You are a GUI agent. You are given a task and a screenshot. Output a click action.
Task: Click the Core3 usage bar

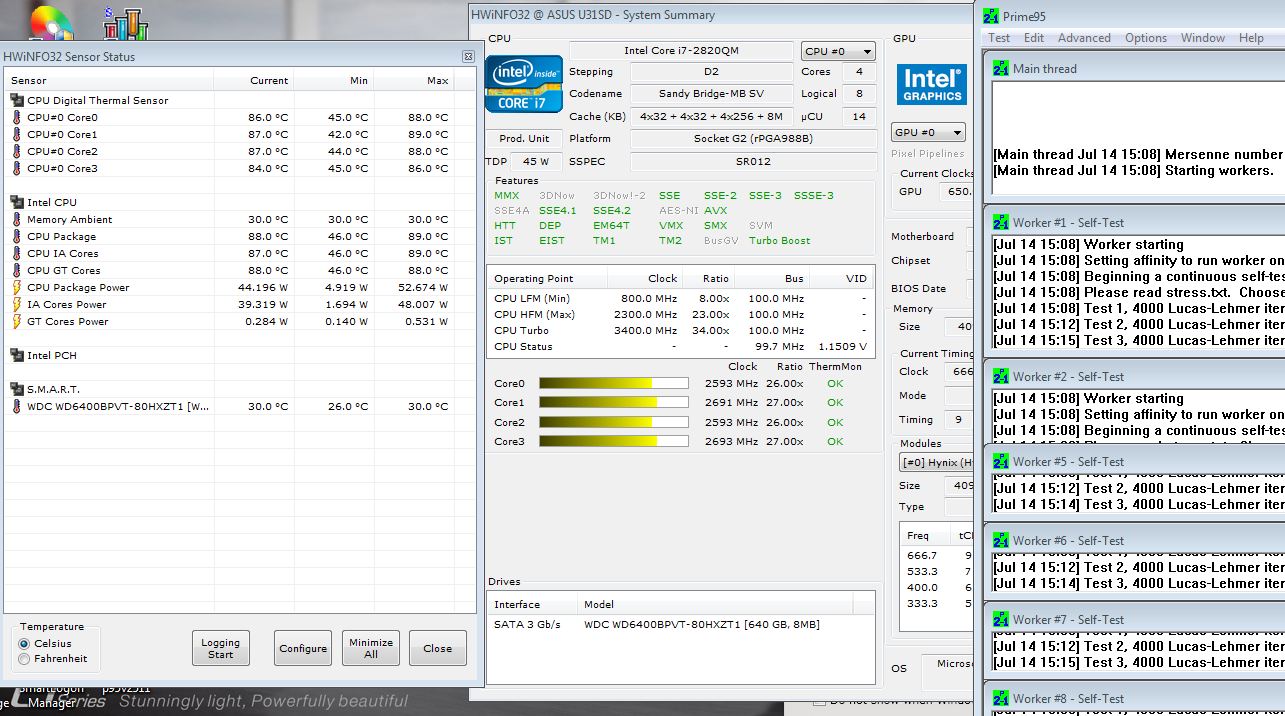click(614, 441)
